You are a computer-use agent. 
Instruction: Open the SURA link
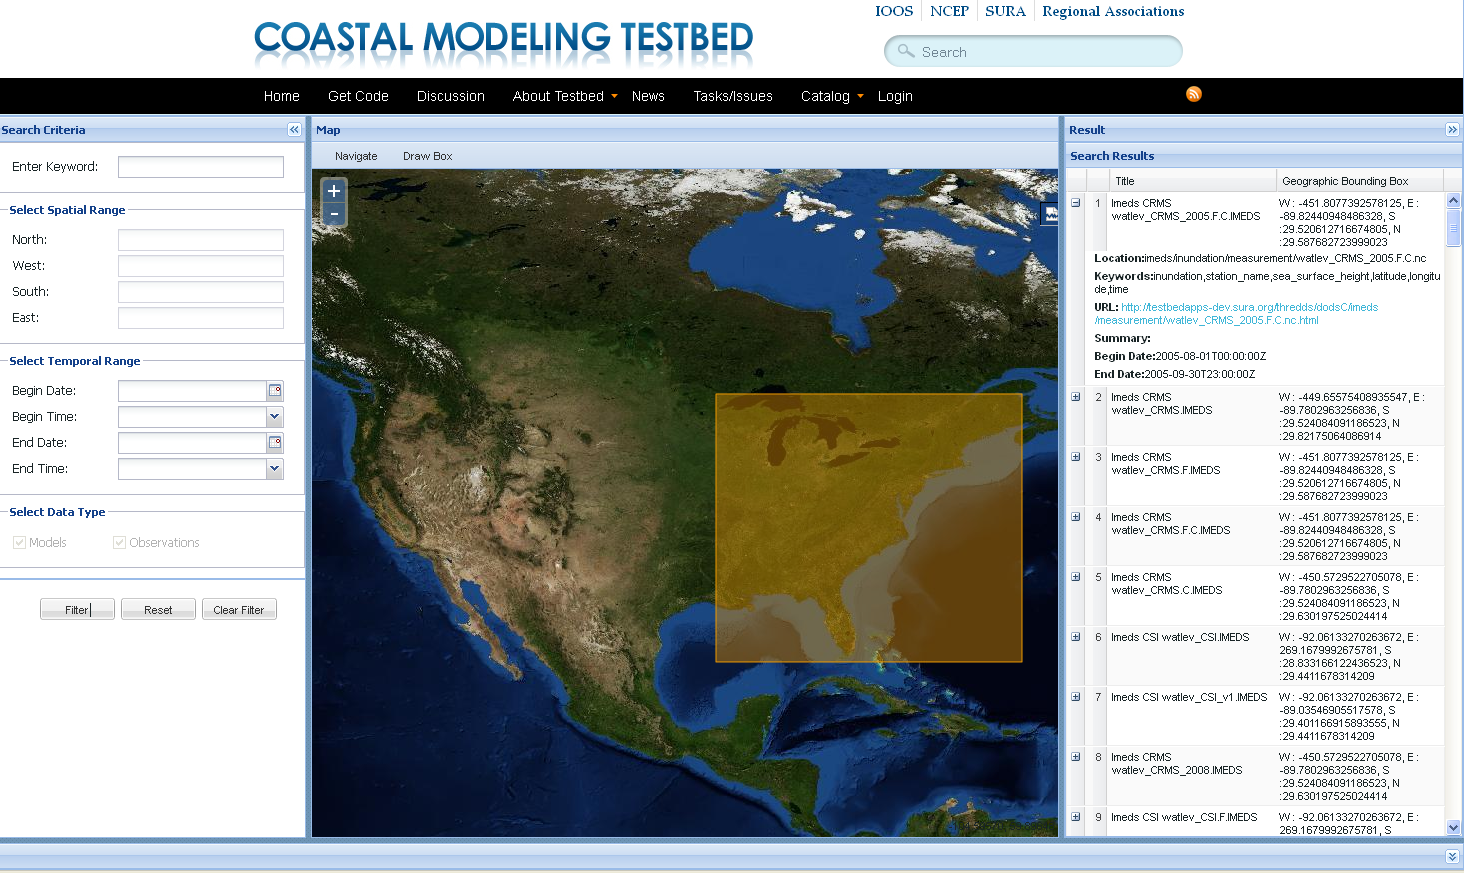click(1005, 11)
